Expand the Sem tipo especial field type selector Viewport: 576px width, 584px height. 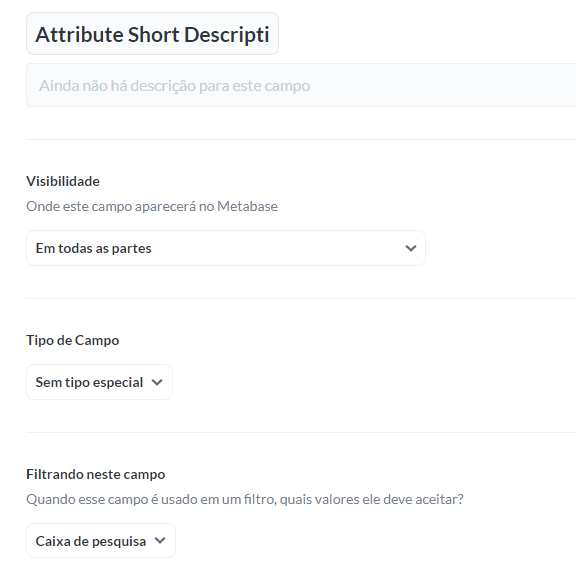pos(99,382)
